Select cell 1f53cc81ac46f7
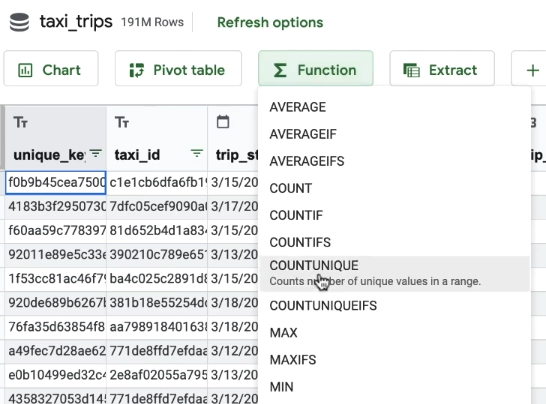Viewport: 546px width, 404px height. tap(56, 279)
